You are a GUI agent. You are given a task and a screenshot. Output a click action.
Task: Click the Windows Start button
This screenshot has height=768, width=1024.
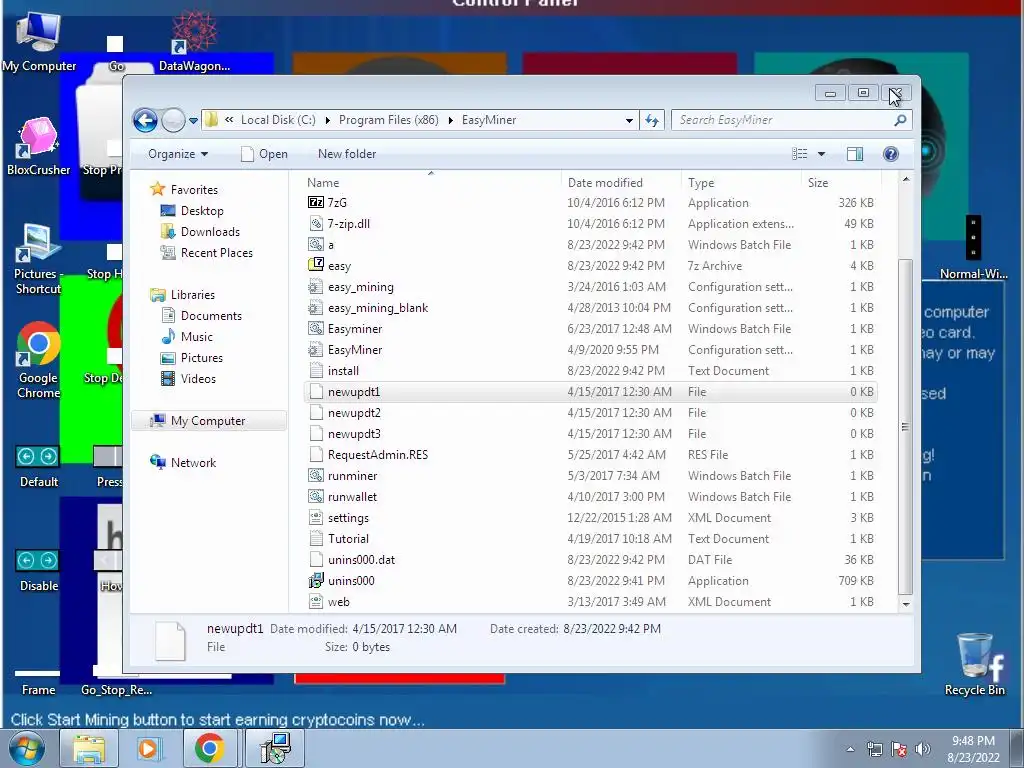click(25, 748)
